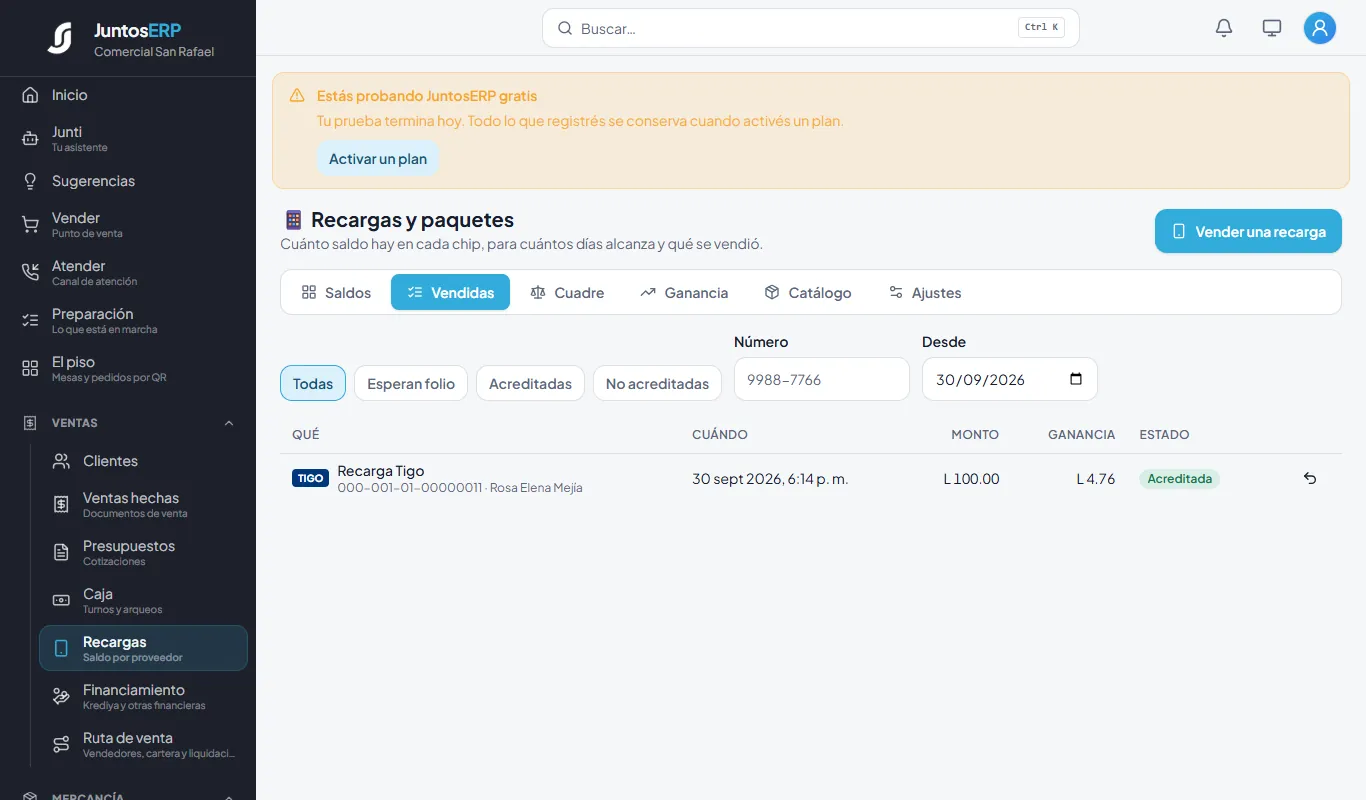Image resolution: width=1366 pixels, height=800 pixels.
Task: Filter by No acreditadas
Action: [657, 383]
